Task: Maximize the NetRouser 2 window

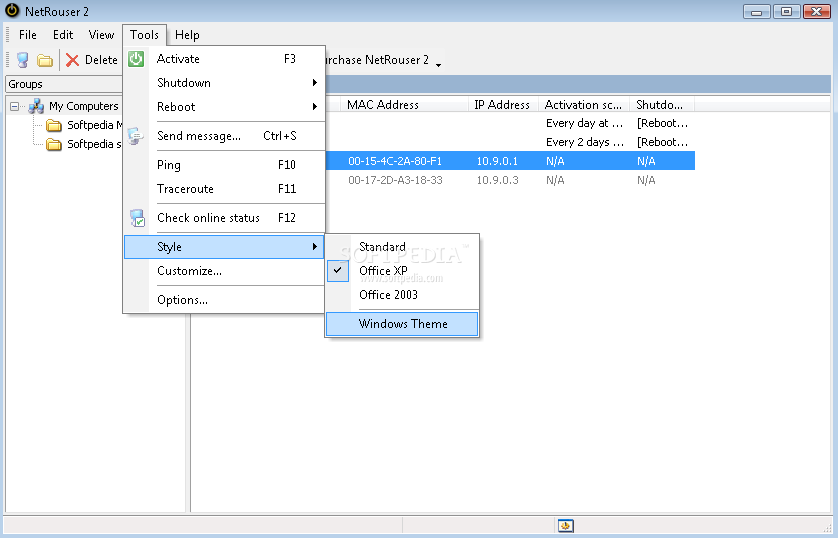Action: 787,11
